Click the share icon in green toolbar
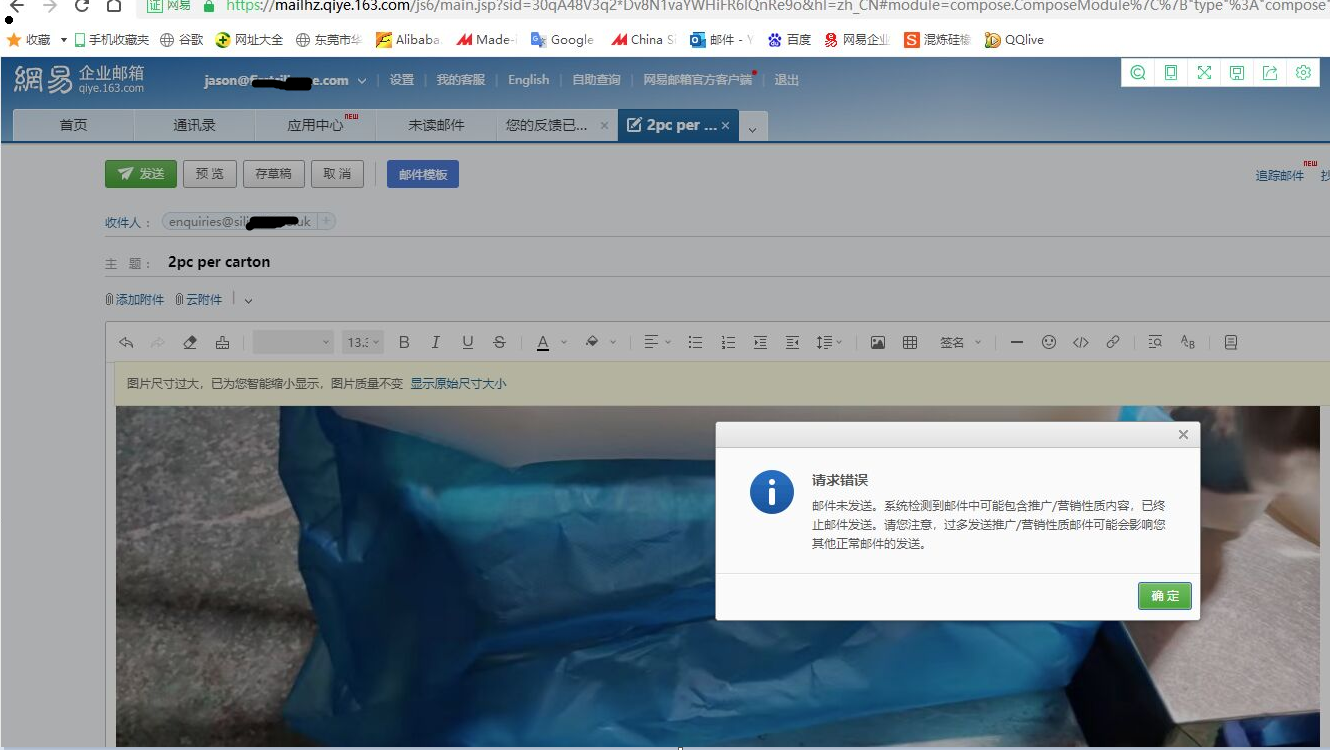This screenshot has width=1330, height=750. [x=1270, y=72]
